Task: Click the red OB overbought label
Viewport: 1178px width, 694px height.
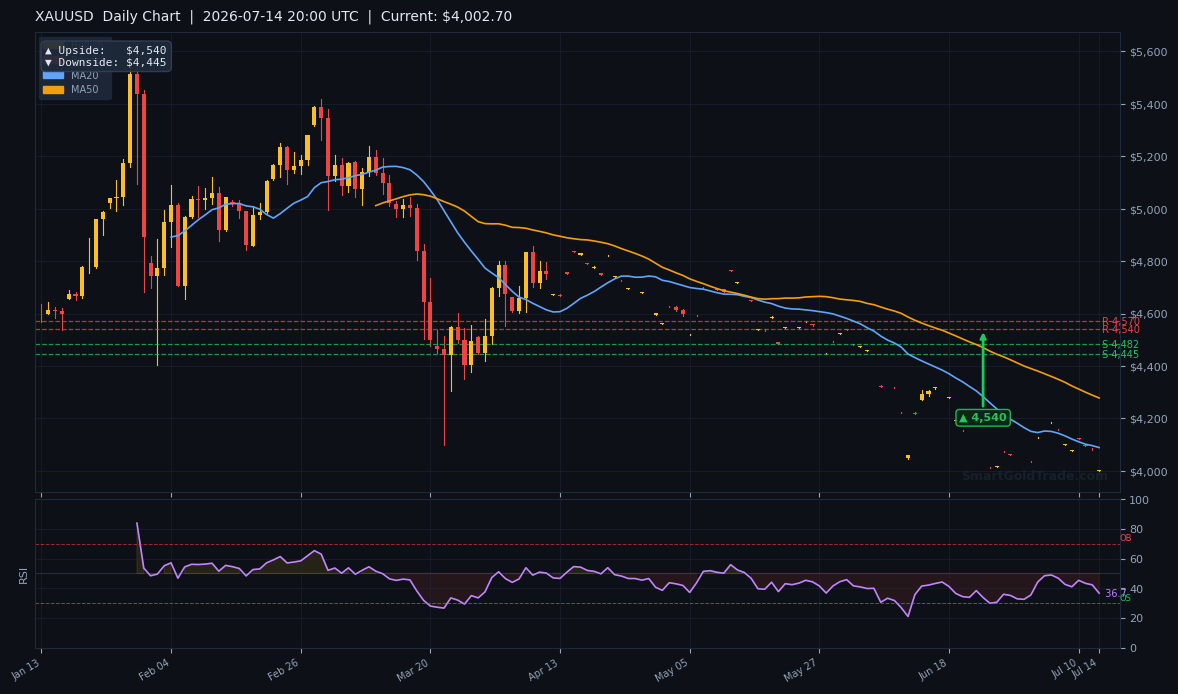Action: click(x=1125, y=539)
